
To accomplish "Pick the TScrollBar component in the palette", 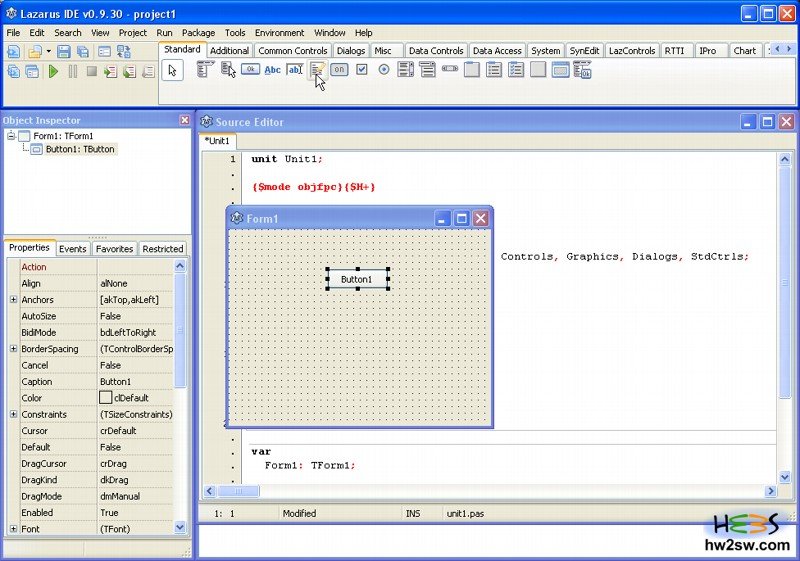I will [x=449, y=68].
